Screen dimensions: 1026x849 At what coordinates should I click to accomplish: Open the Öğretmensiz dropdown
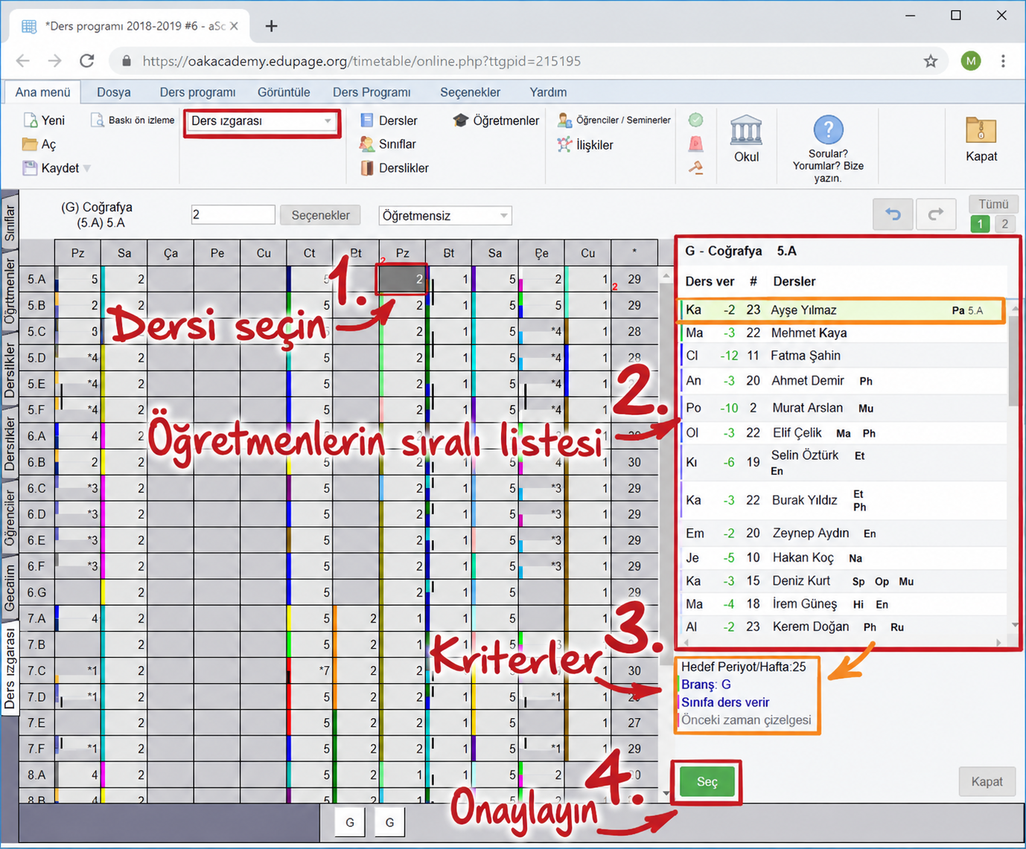(445, 215)
